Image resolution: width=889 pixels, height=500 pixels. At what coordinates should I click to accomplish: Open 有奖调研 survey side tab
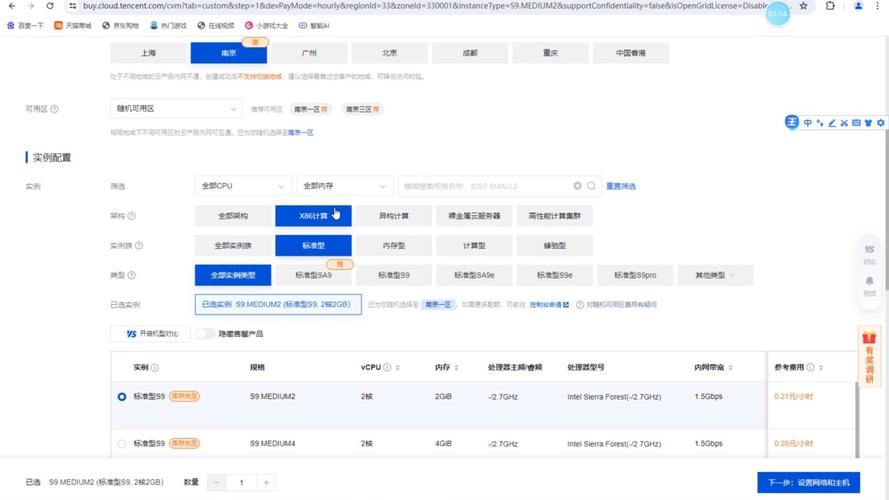point(869,358)
